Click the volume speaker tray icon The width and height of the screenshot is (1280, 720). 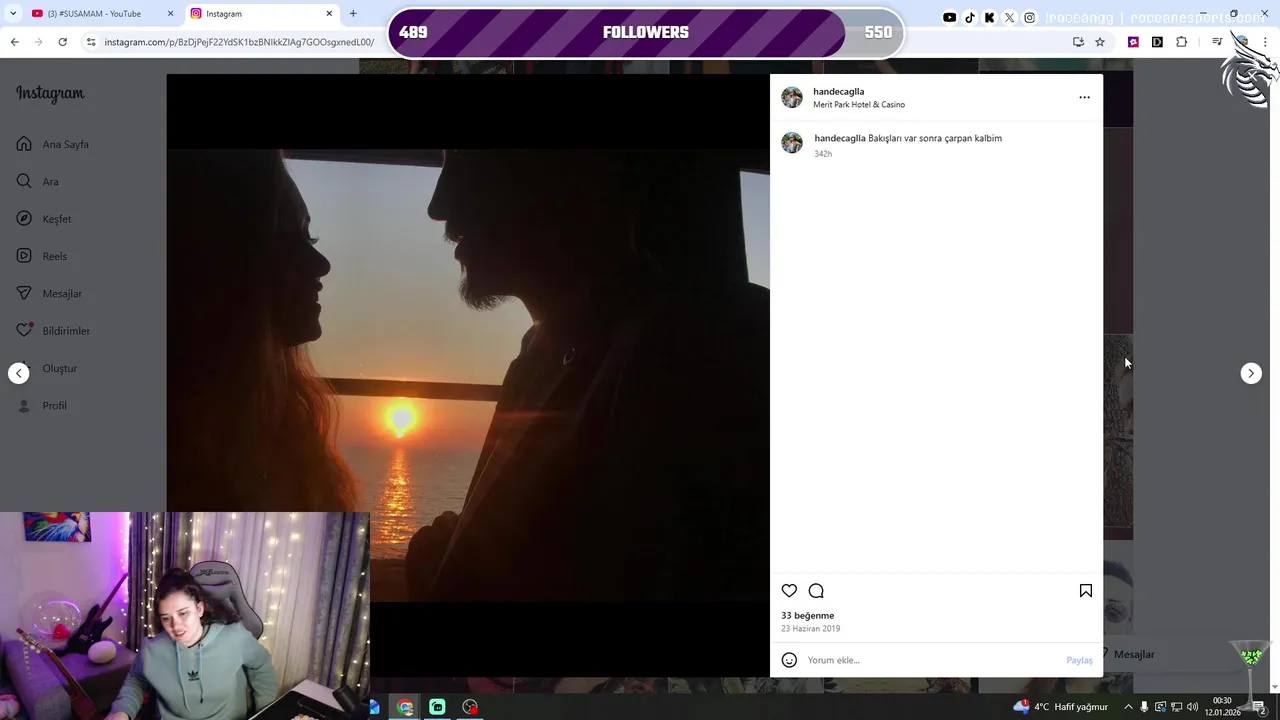click(1192, 707)
